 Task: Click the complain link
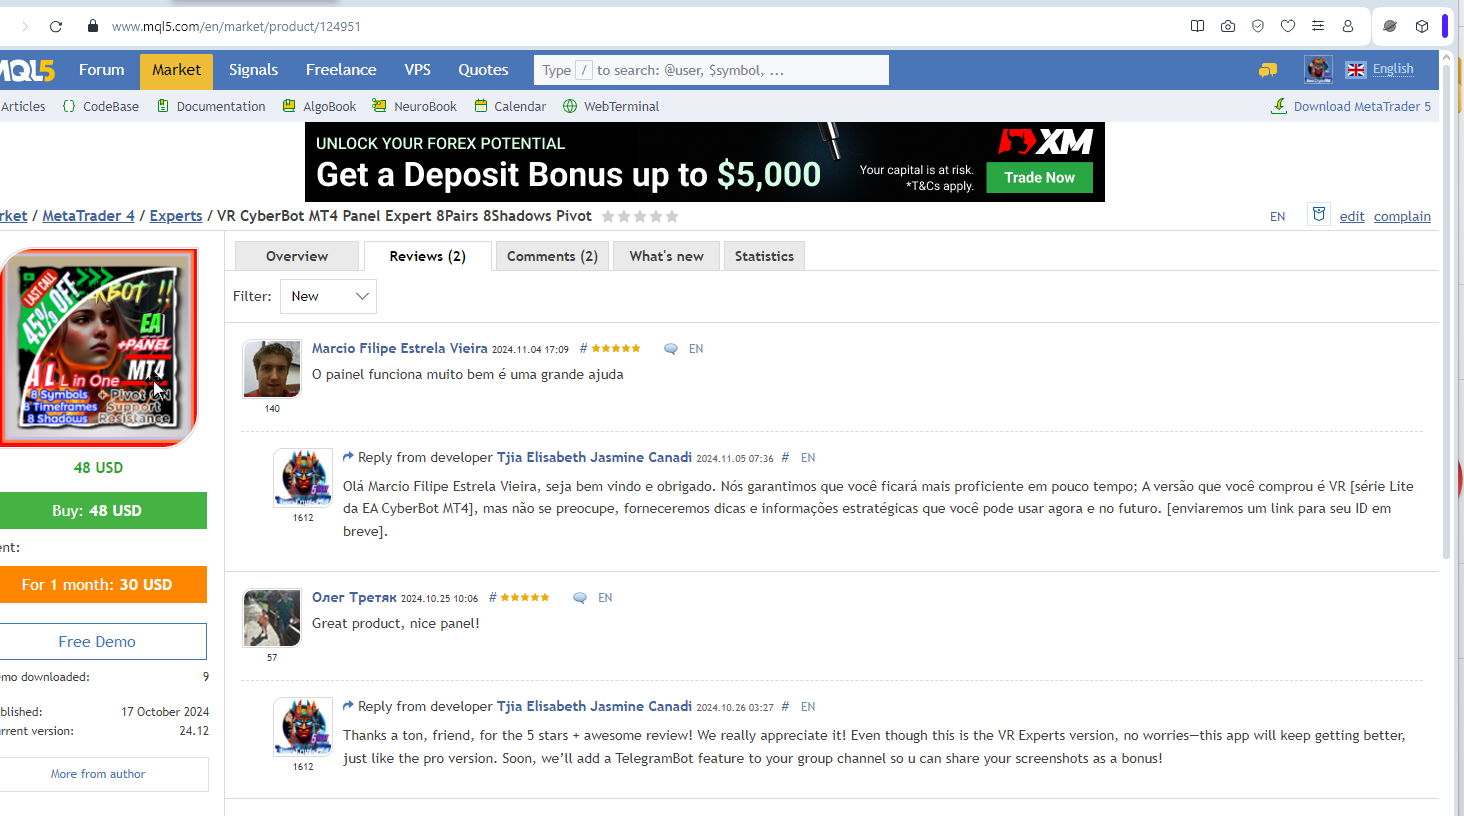point(1402,216)
